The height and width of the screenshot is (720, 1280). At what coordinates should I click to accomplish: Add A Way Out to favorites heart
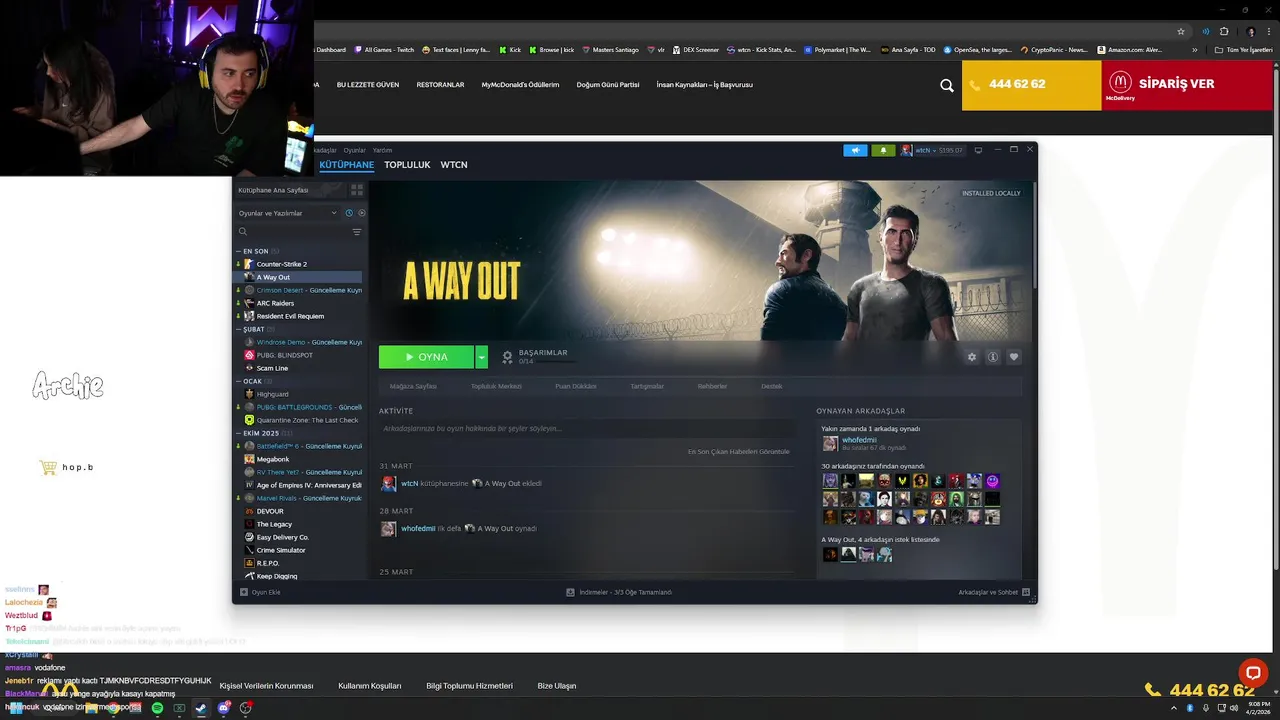[1014, 357]
